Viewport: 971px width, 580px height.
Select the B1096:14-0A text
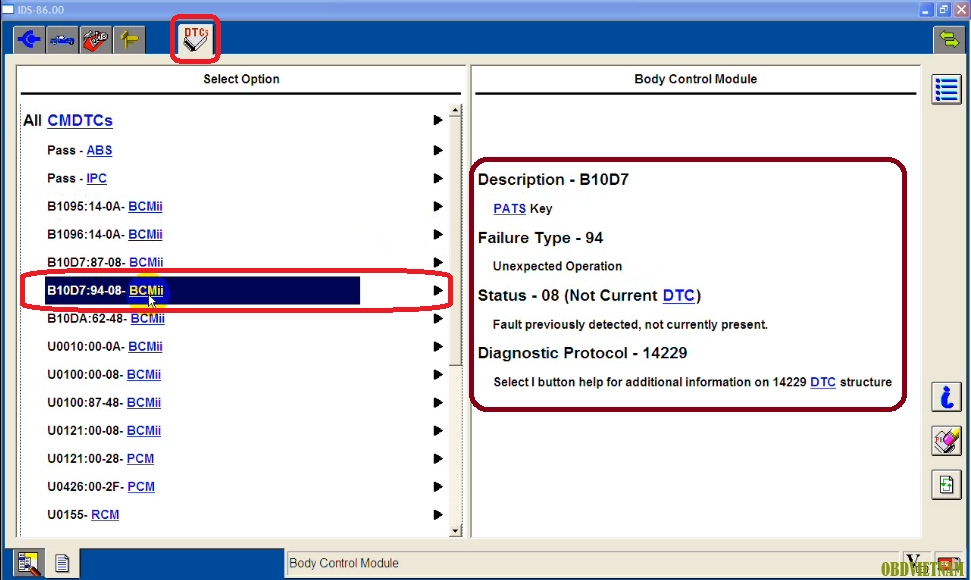pos(84,235)
